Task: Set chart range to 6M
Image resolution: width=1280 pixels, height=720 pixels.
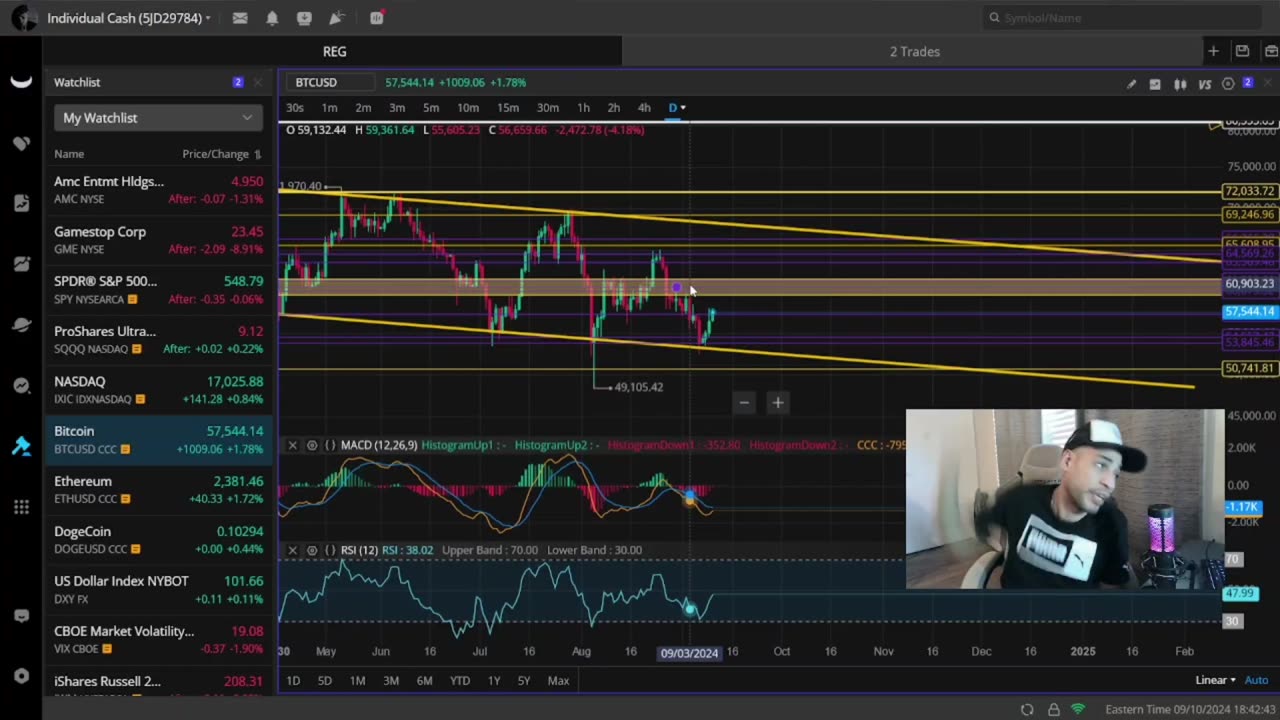Action: [424, 681]
